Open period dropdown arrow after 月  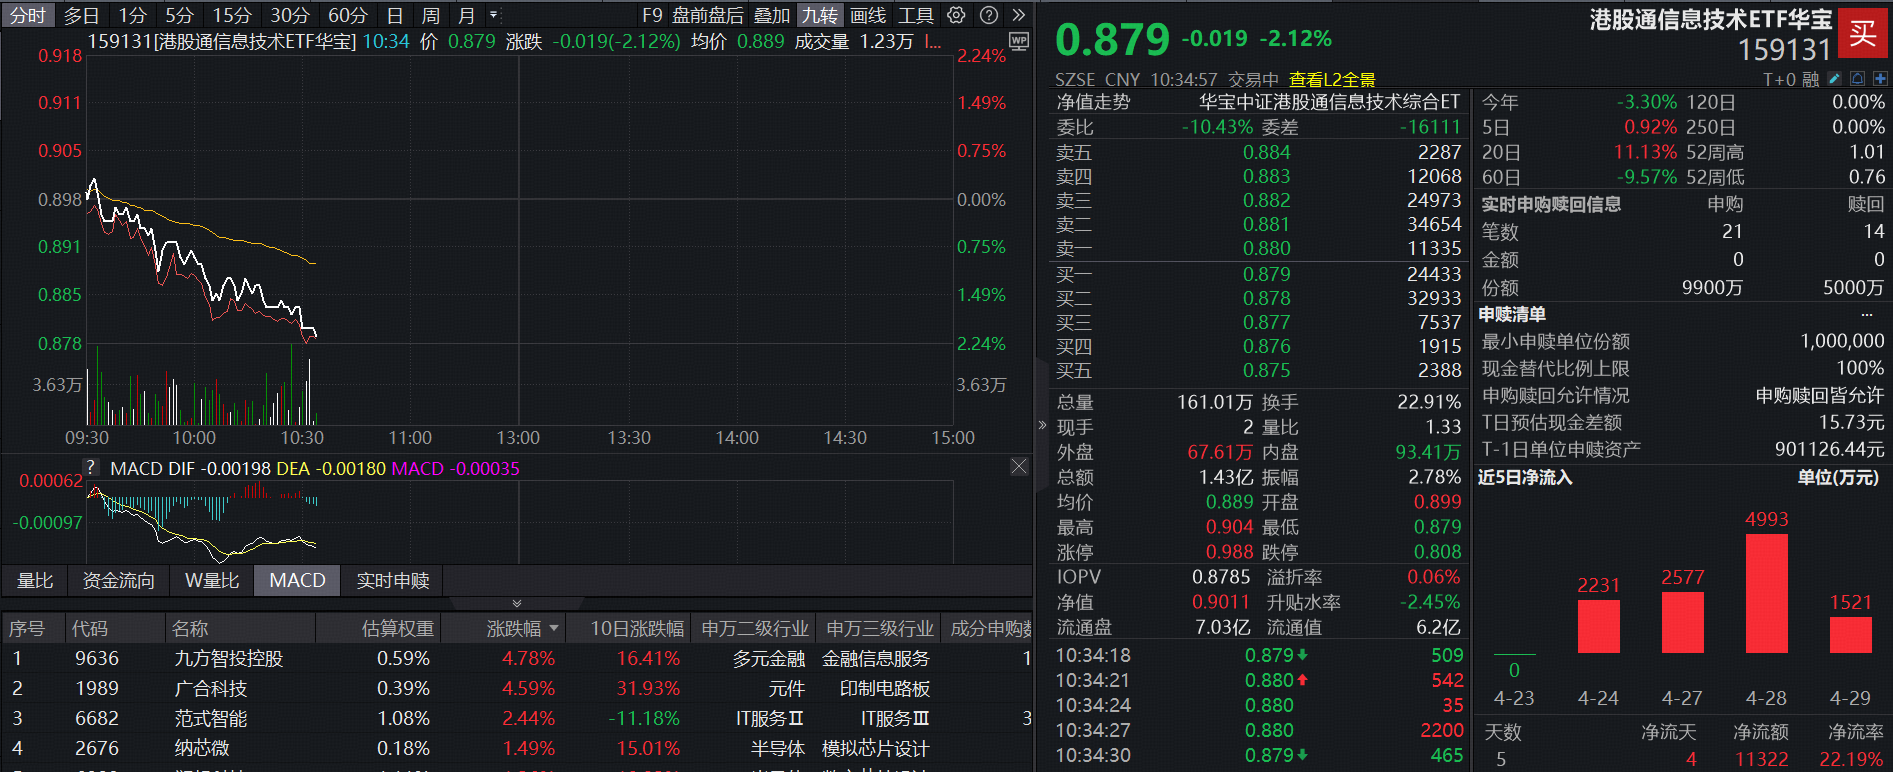[x=493, y=15]
